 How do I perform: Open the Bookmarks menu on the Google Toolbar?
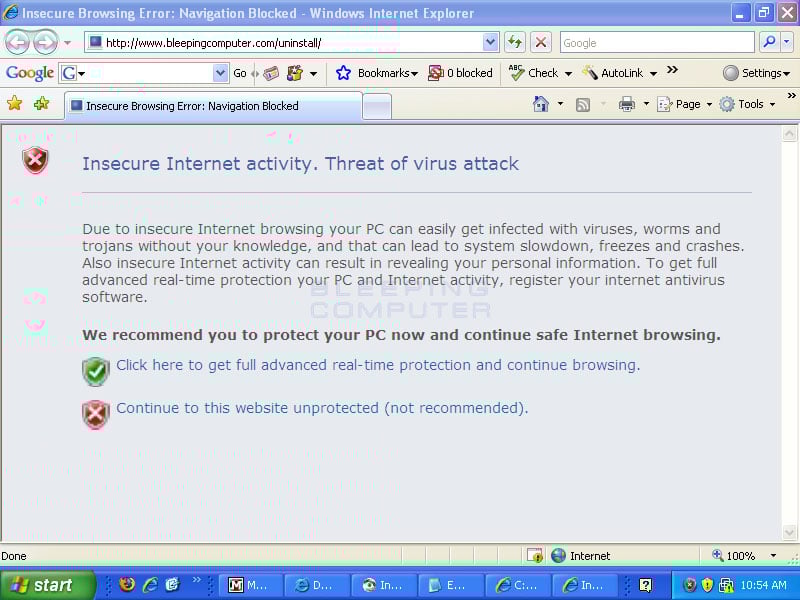[x=387, y=73]
